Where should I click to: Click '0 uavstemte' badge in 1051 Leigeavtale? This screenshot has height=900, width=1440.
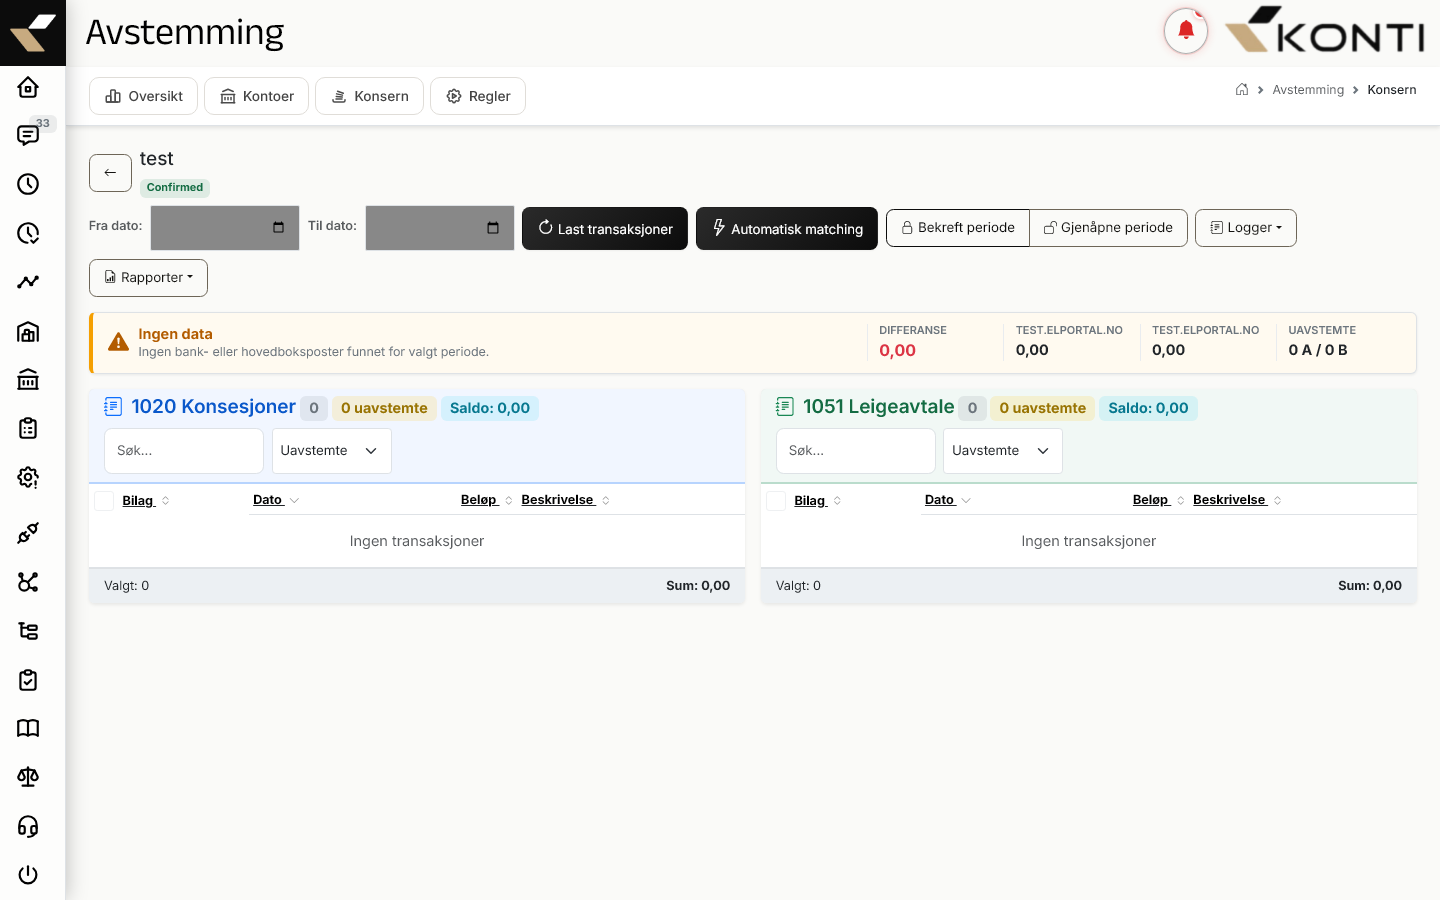[1043, 408]
